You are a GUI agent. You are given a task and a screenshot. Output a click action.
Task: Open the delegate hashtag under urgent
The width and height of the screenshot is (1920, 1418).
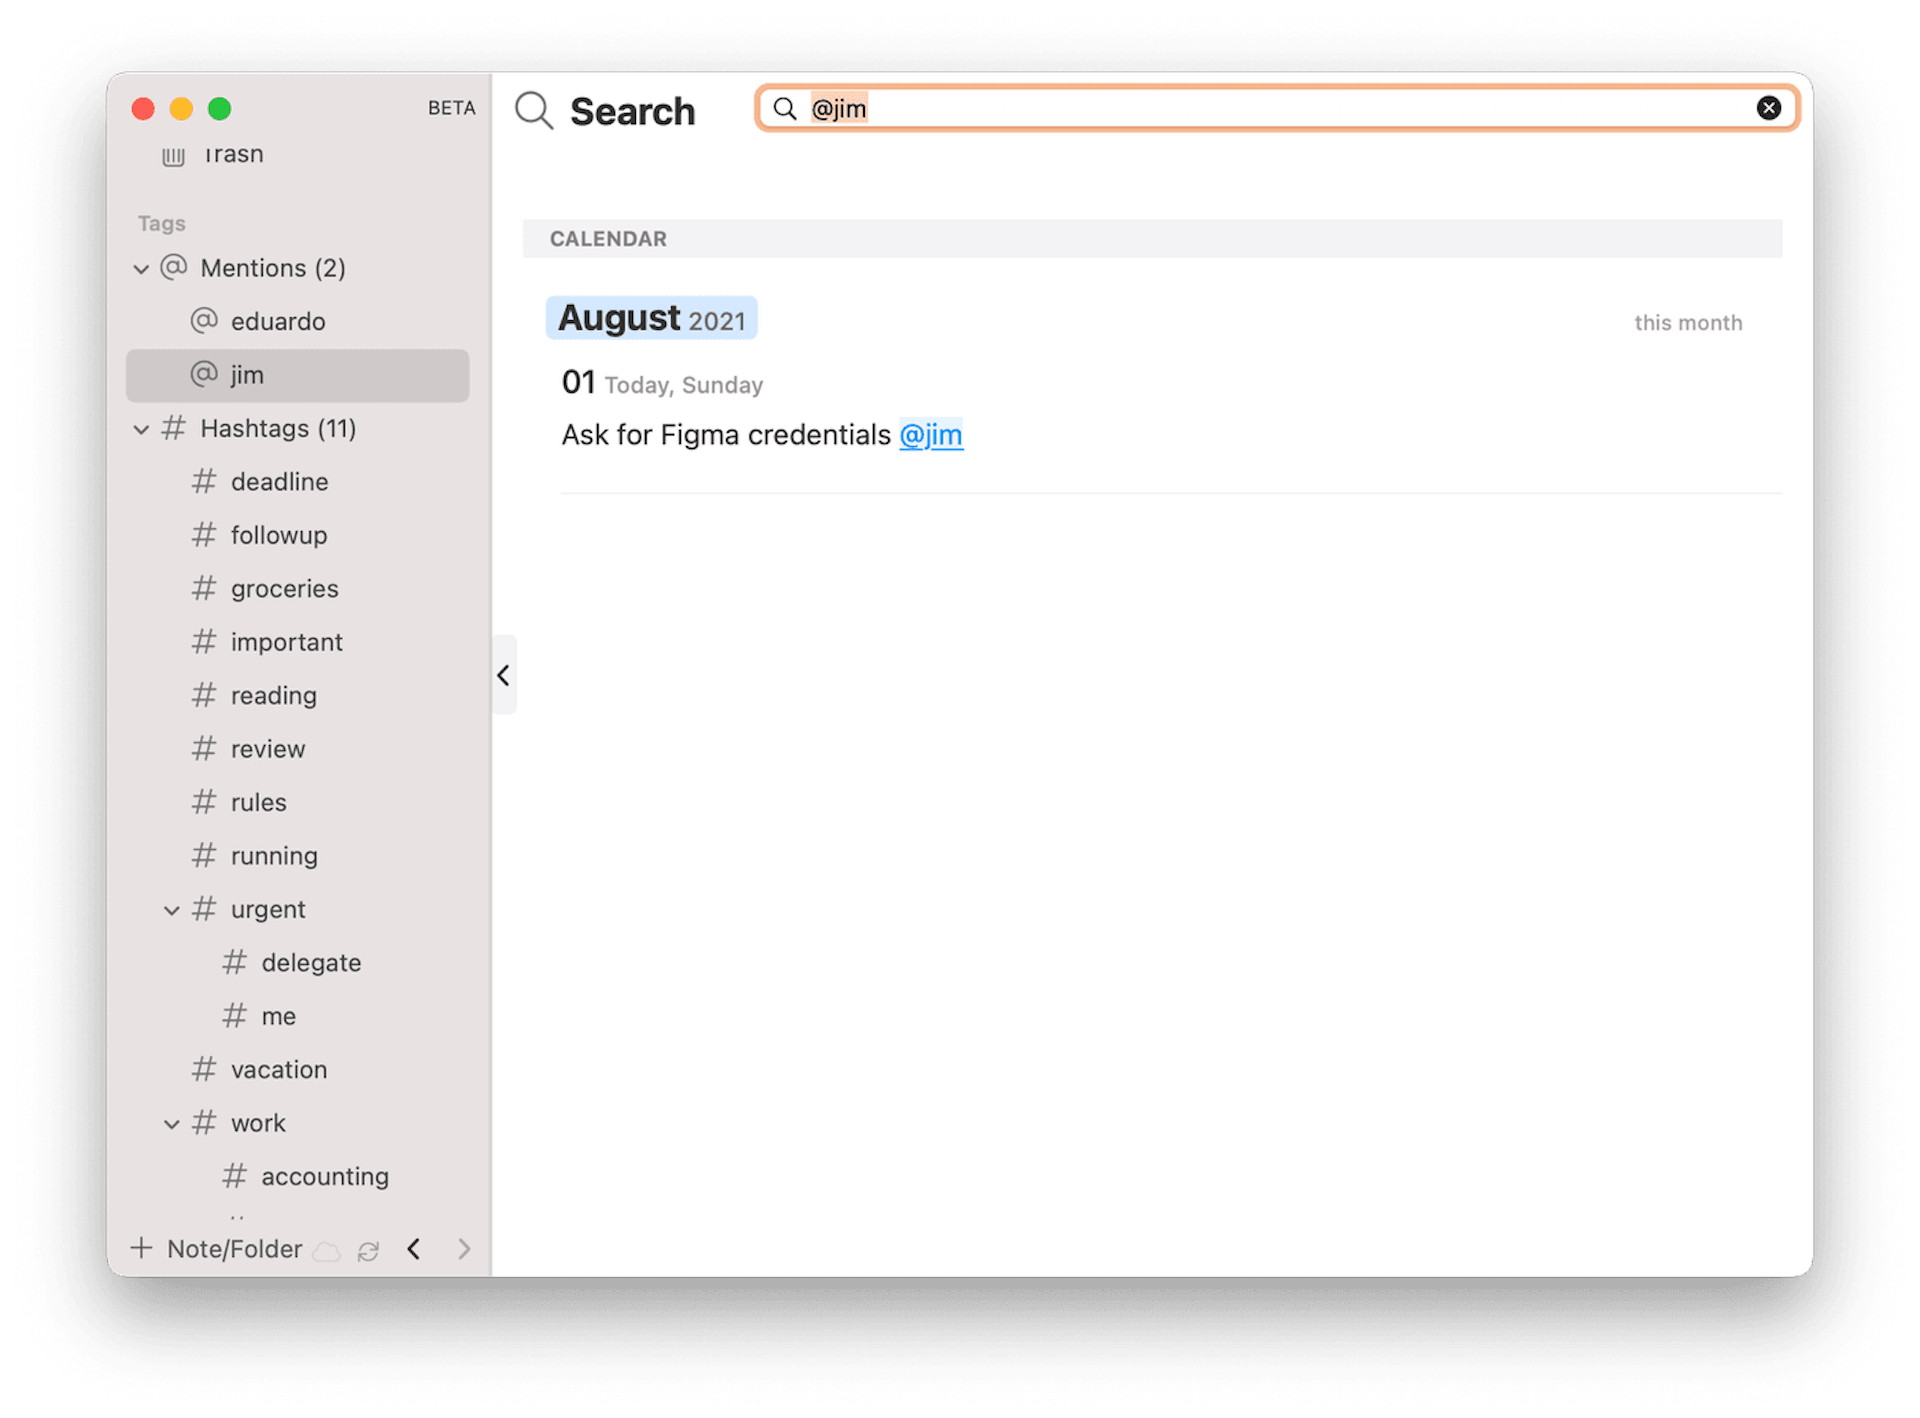coord(310,963)
